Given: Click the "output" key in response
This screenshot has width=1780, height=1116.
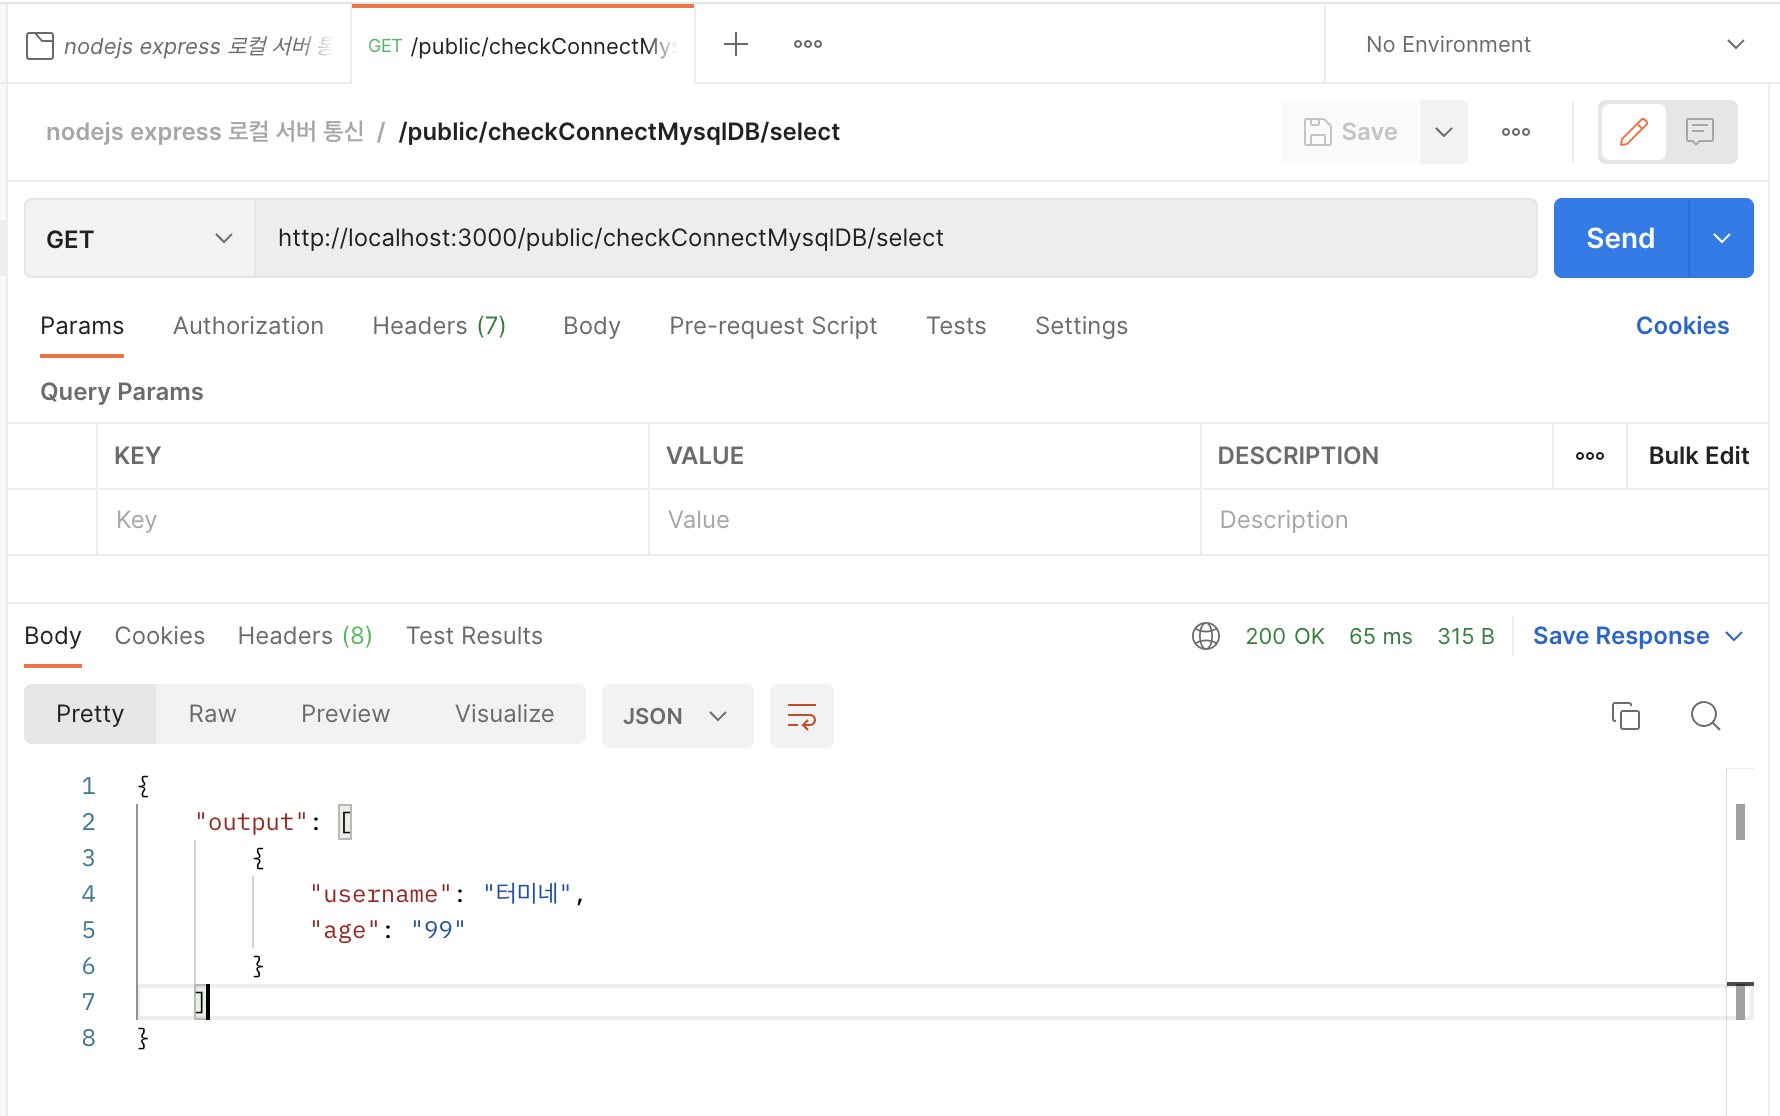Looking at the screenshot, I should 251,822.
